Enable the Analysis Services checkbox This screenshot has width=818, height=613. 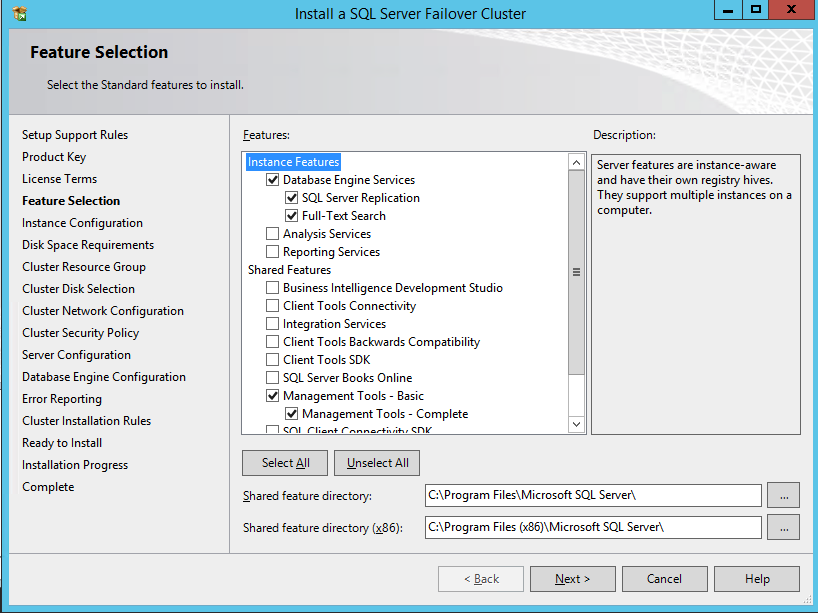[273, 234]
